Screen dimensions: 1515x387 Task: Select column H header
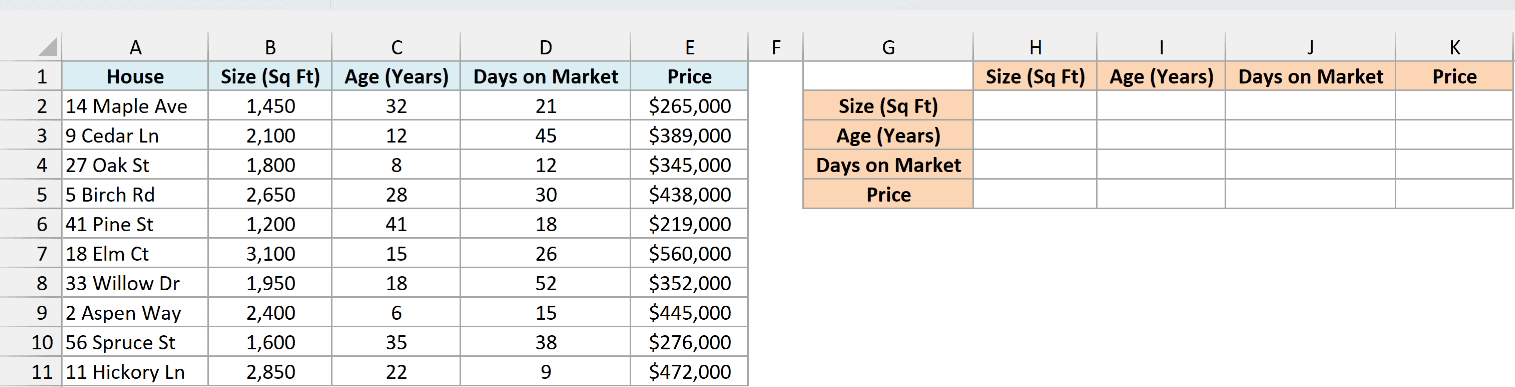1035,46
